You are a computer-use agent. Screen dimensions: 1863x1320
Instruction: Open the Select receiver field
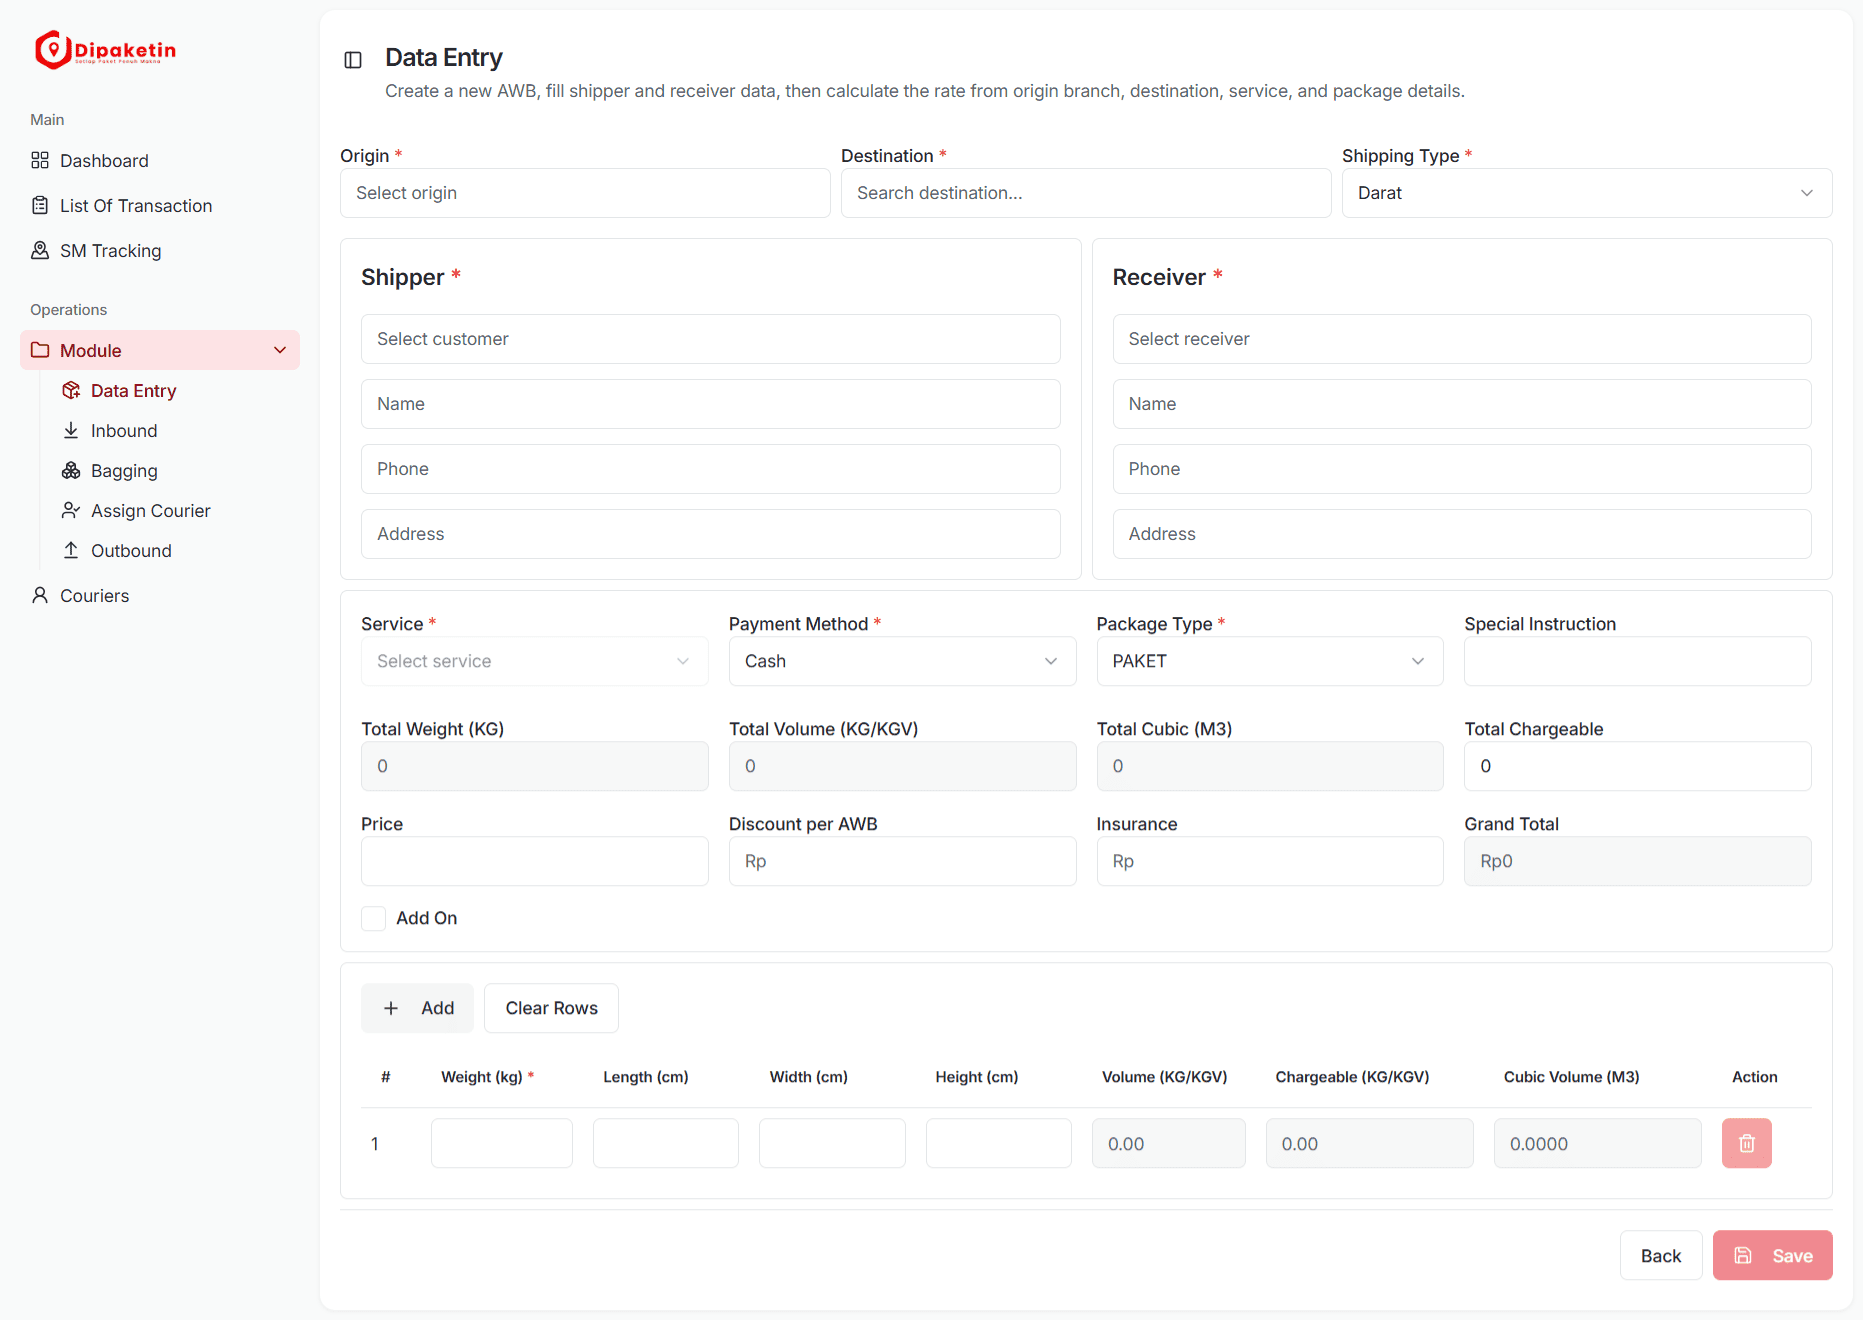point(1462,339)
